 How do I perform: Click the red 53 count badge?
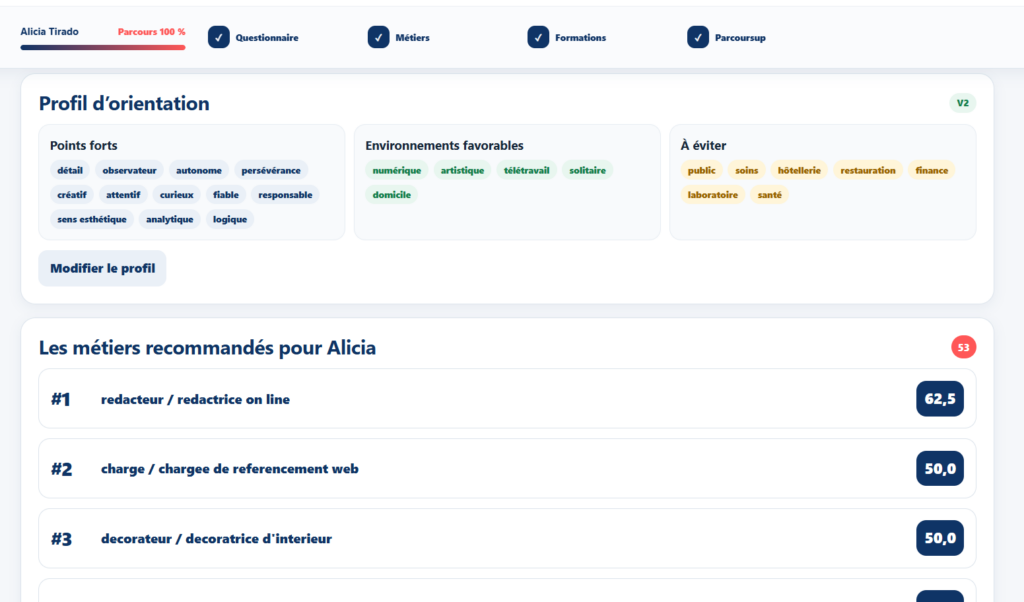tap(963, 347)
